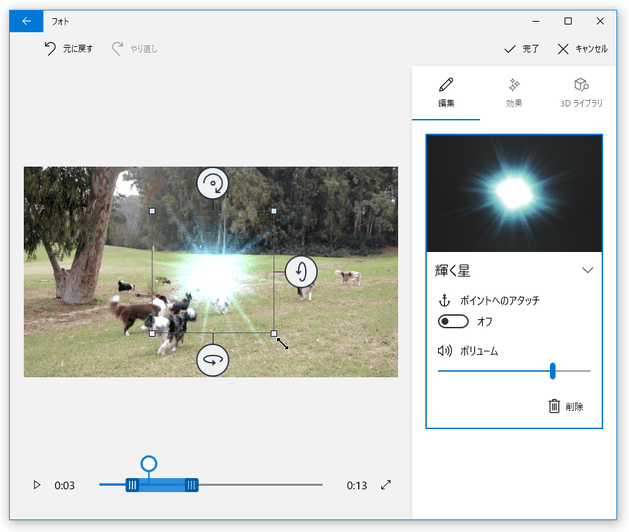
Task: Click the timeline playhead marker
Action: pyautogui.click(x=149, y=464)
